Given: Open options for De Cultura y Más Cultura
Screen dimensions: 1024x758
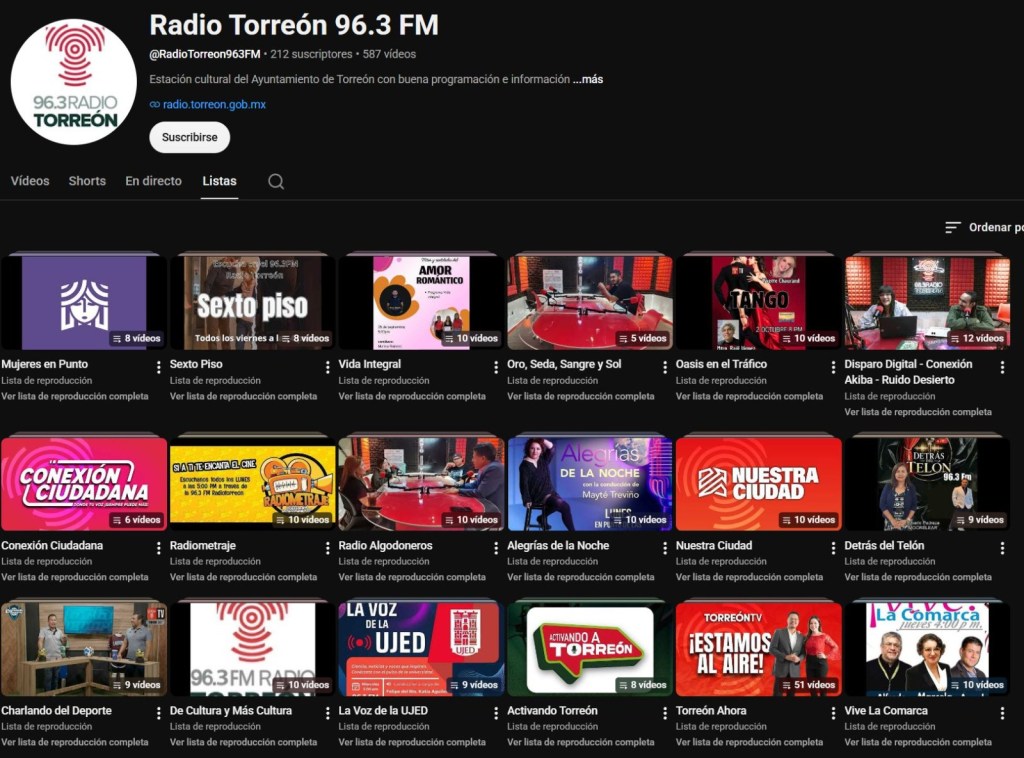Looking at the screenshot, I should [327, 714].
